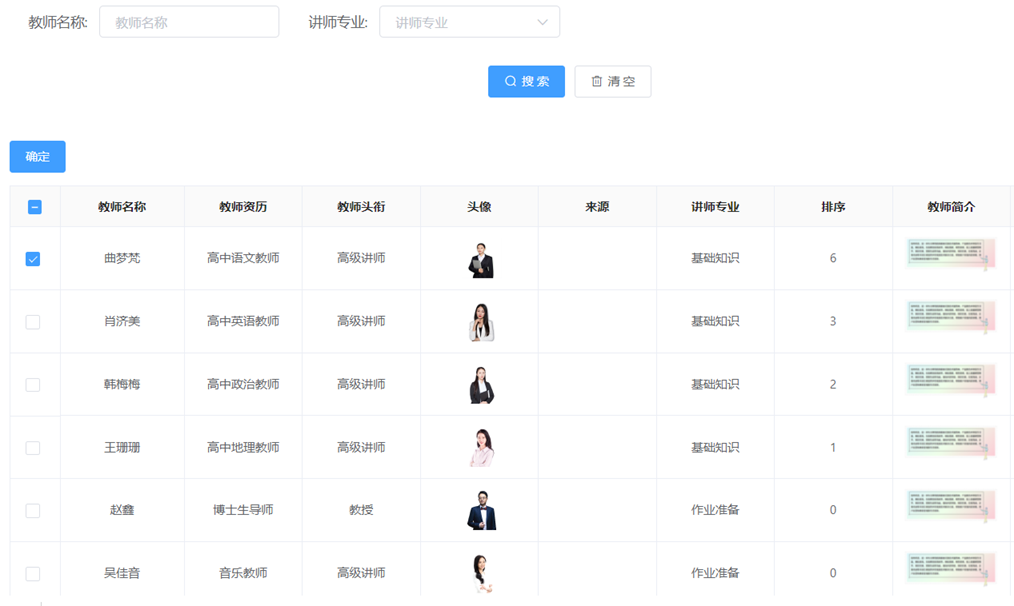Check the checkbox for 韩梅梅
The width and height of the screenshot is (1014, 606).
point(34,383)
